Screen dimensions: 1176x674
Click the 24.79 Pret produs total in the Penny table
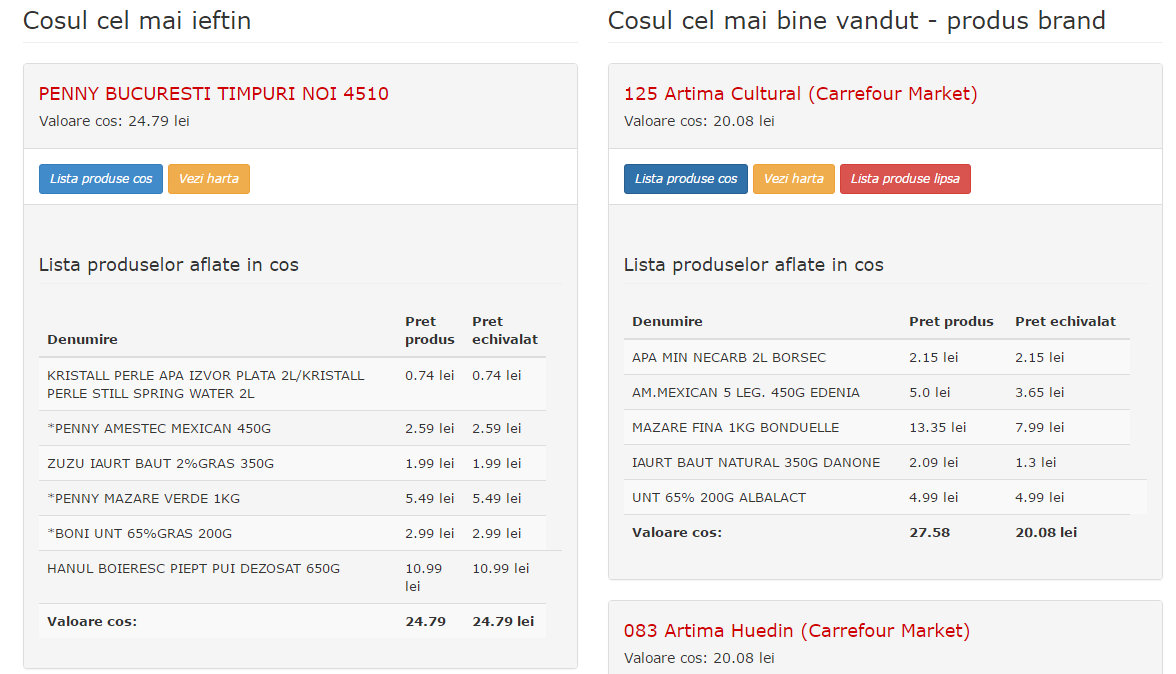point(425,622)
